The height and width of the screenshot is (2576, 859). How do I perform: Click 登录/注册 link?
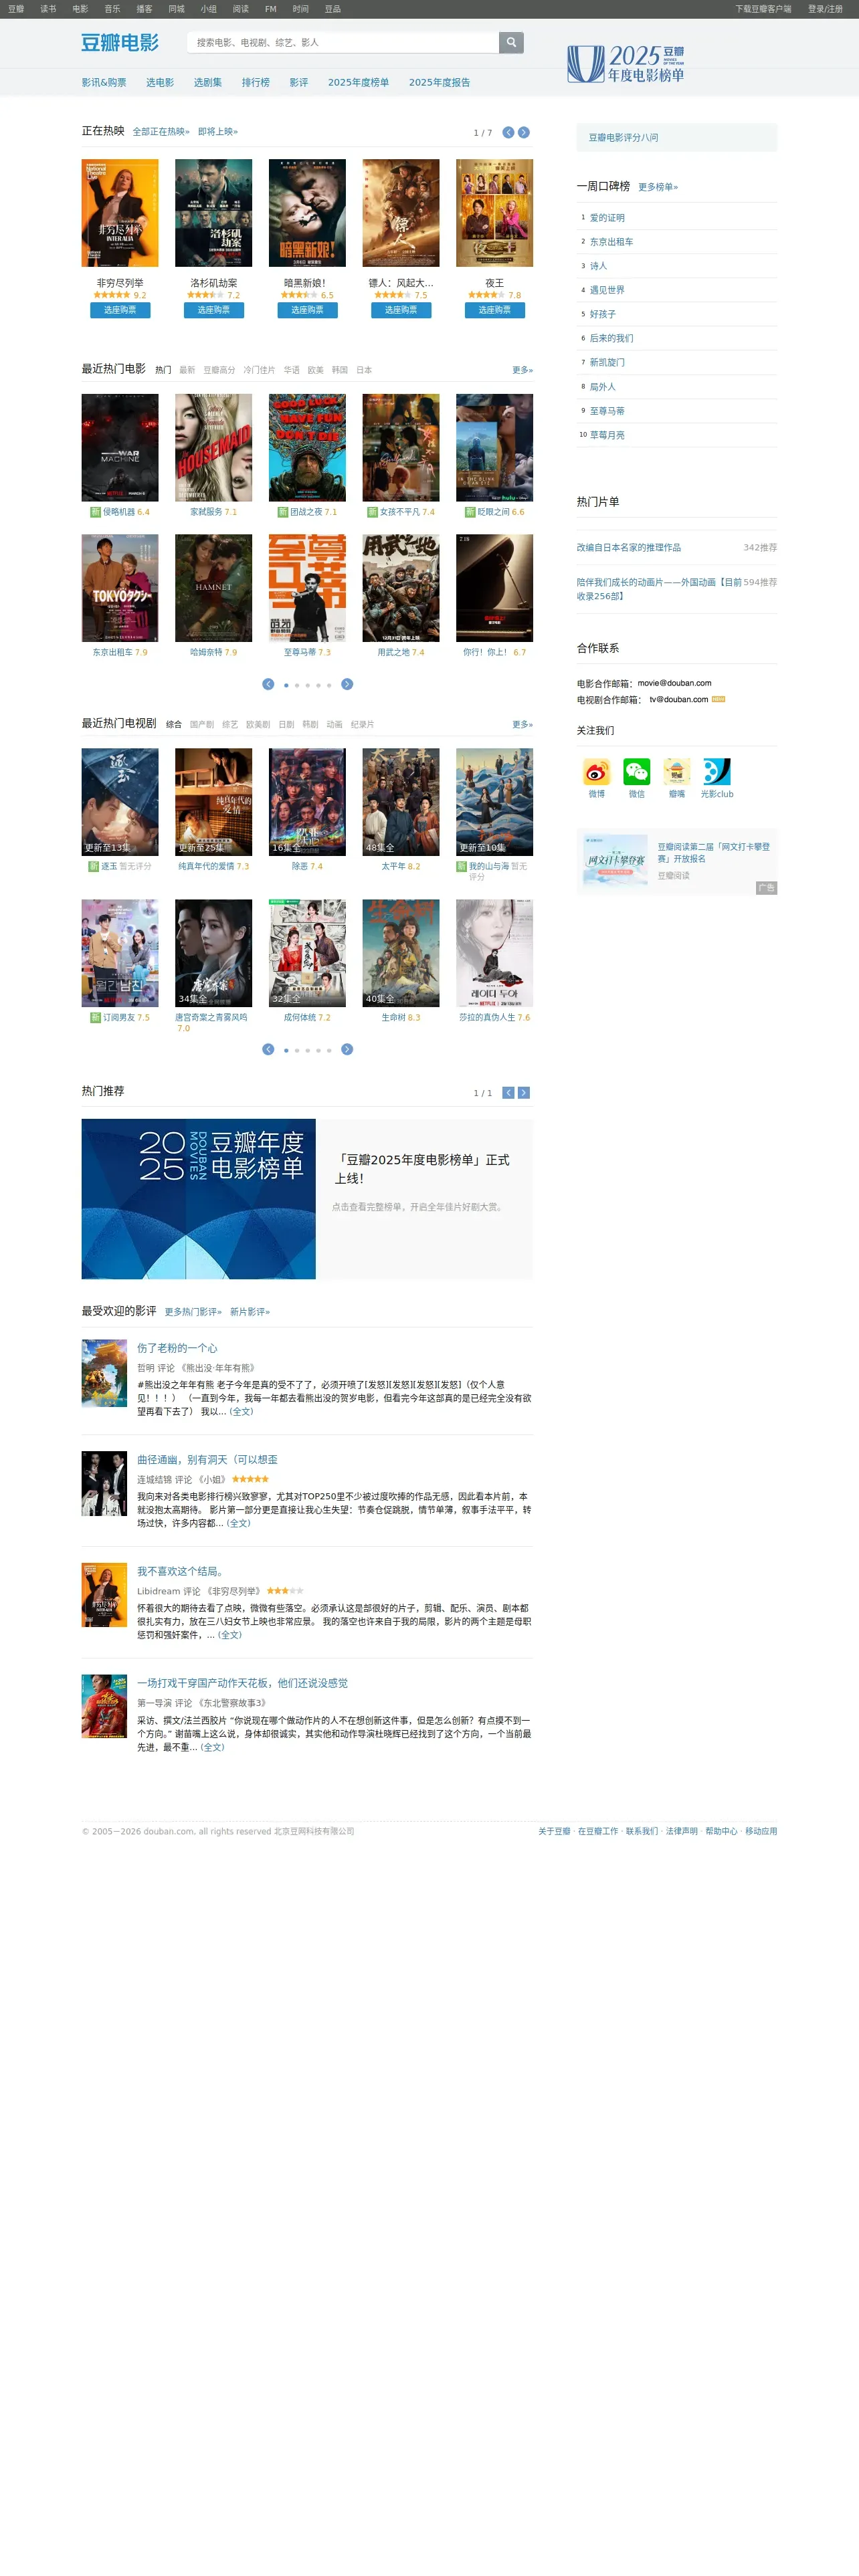tap(825, 9)
